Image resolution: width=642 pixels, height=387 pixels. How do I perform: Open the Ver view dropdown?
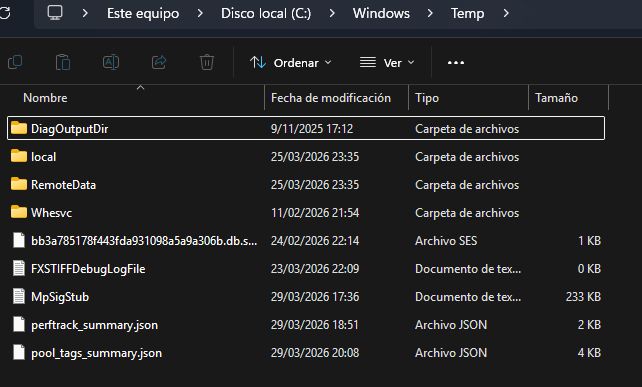tap(387, 63)
